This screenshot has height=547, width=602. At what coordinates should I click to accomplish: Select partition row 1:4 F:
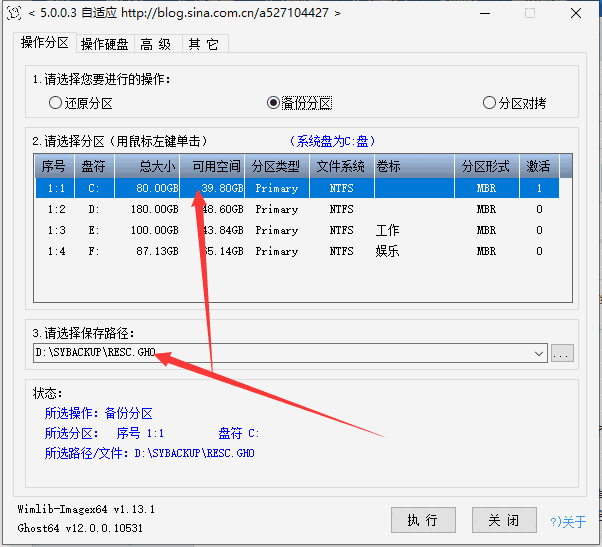pos(297,251)
